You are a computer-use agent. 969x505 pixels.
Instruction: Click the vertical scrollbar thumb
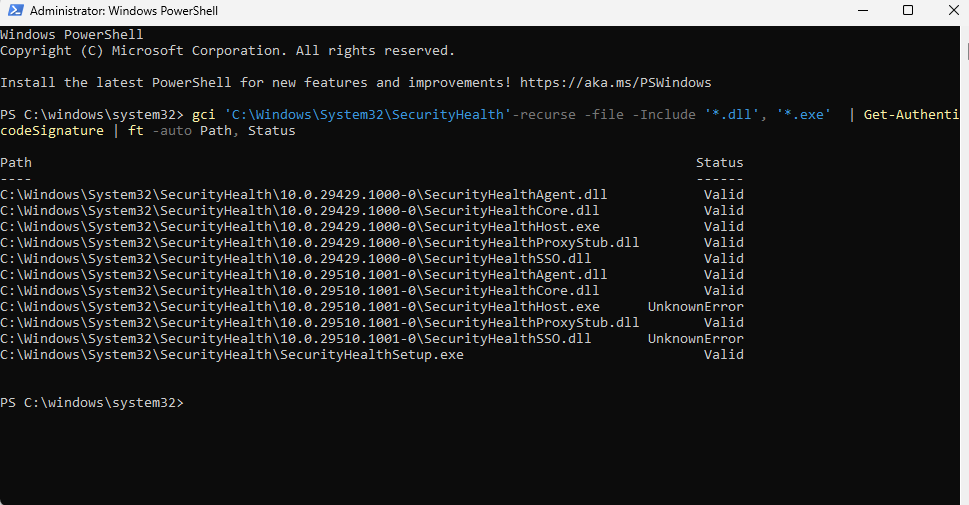click(x=967, y=51)
